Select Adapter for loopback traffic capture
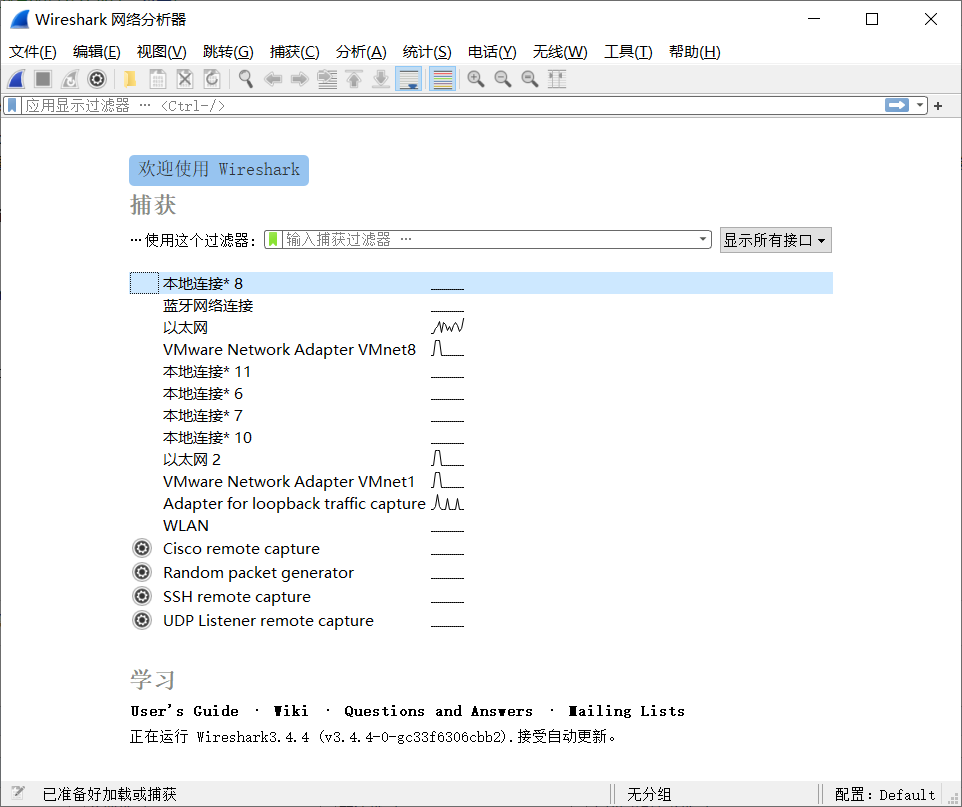The height and width of the screenshot is (807, 962). 481,504
